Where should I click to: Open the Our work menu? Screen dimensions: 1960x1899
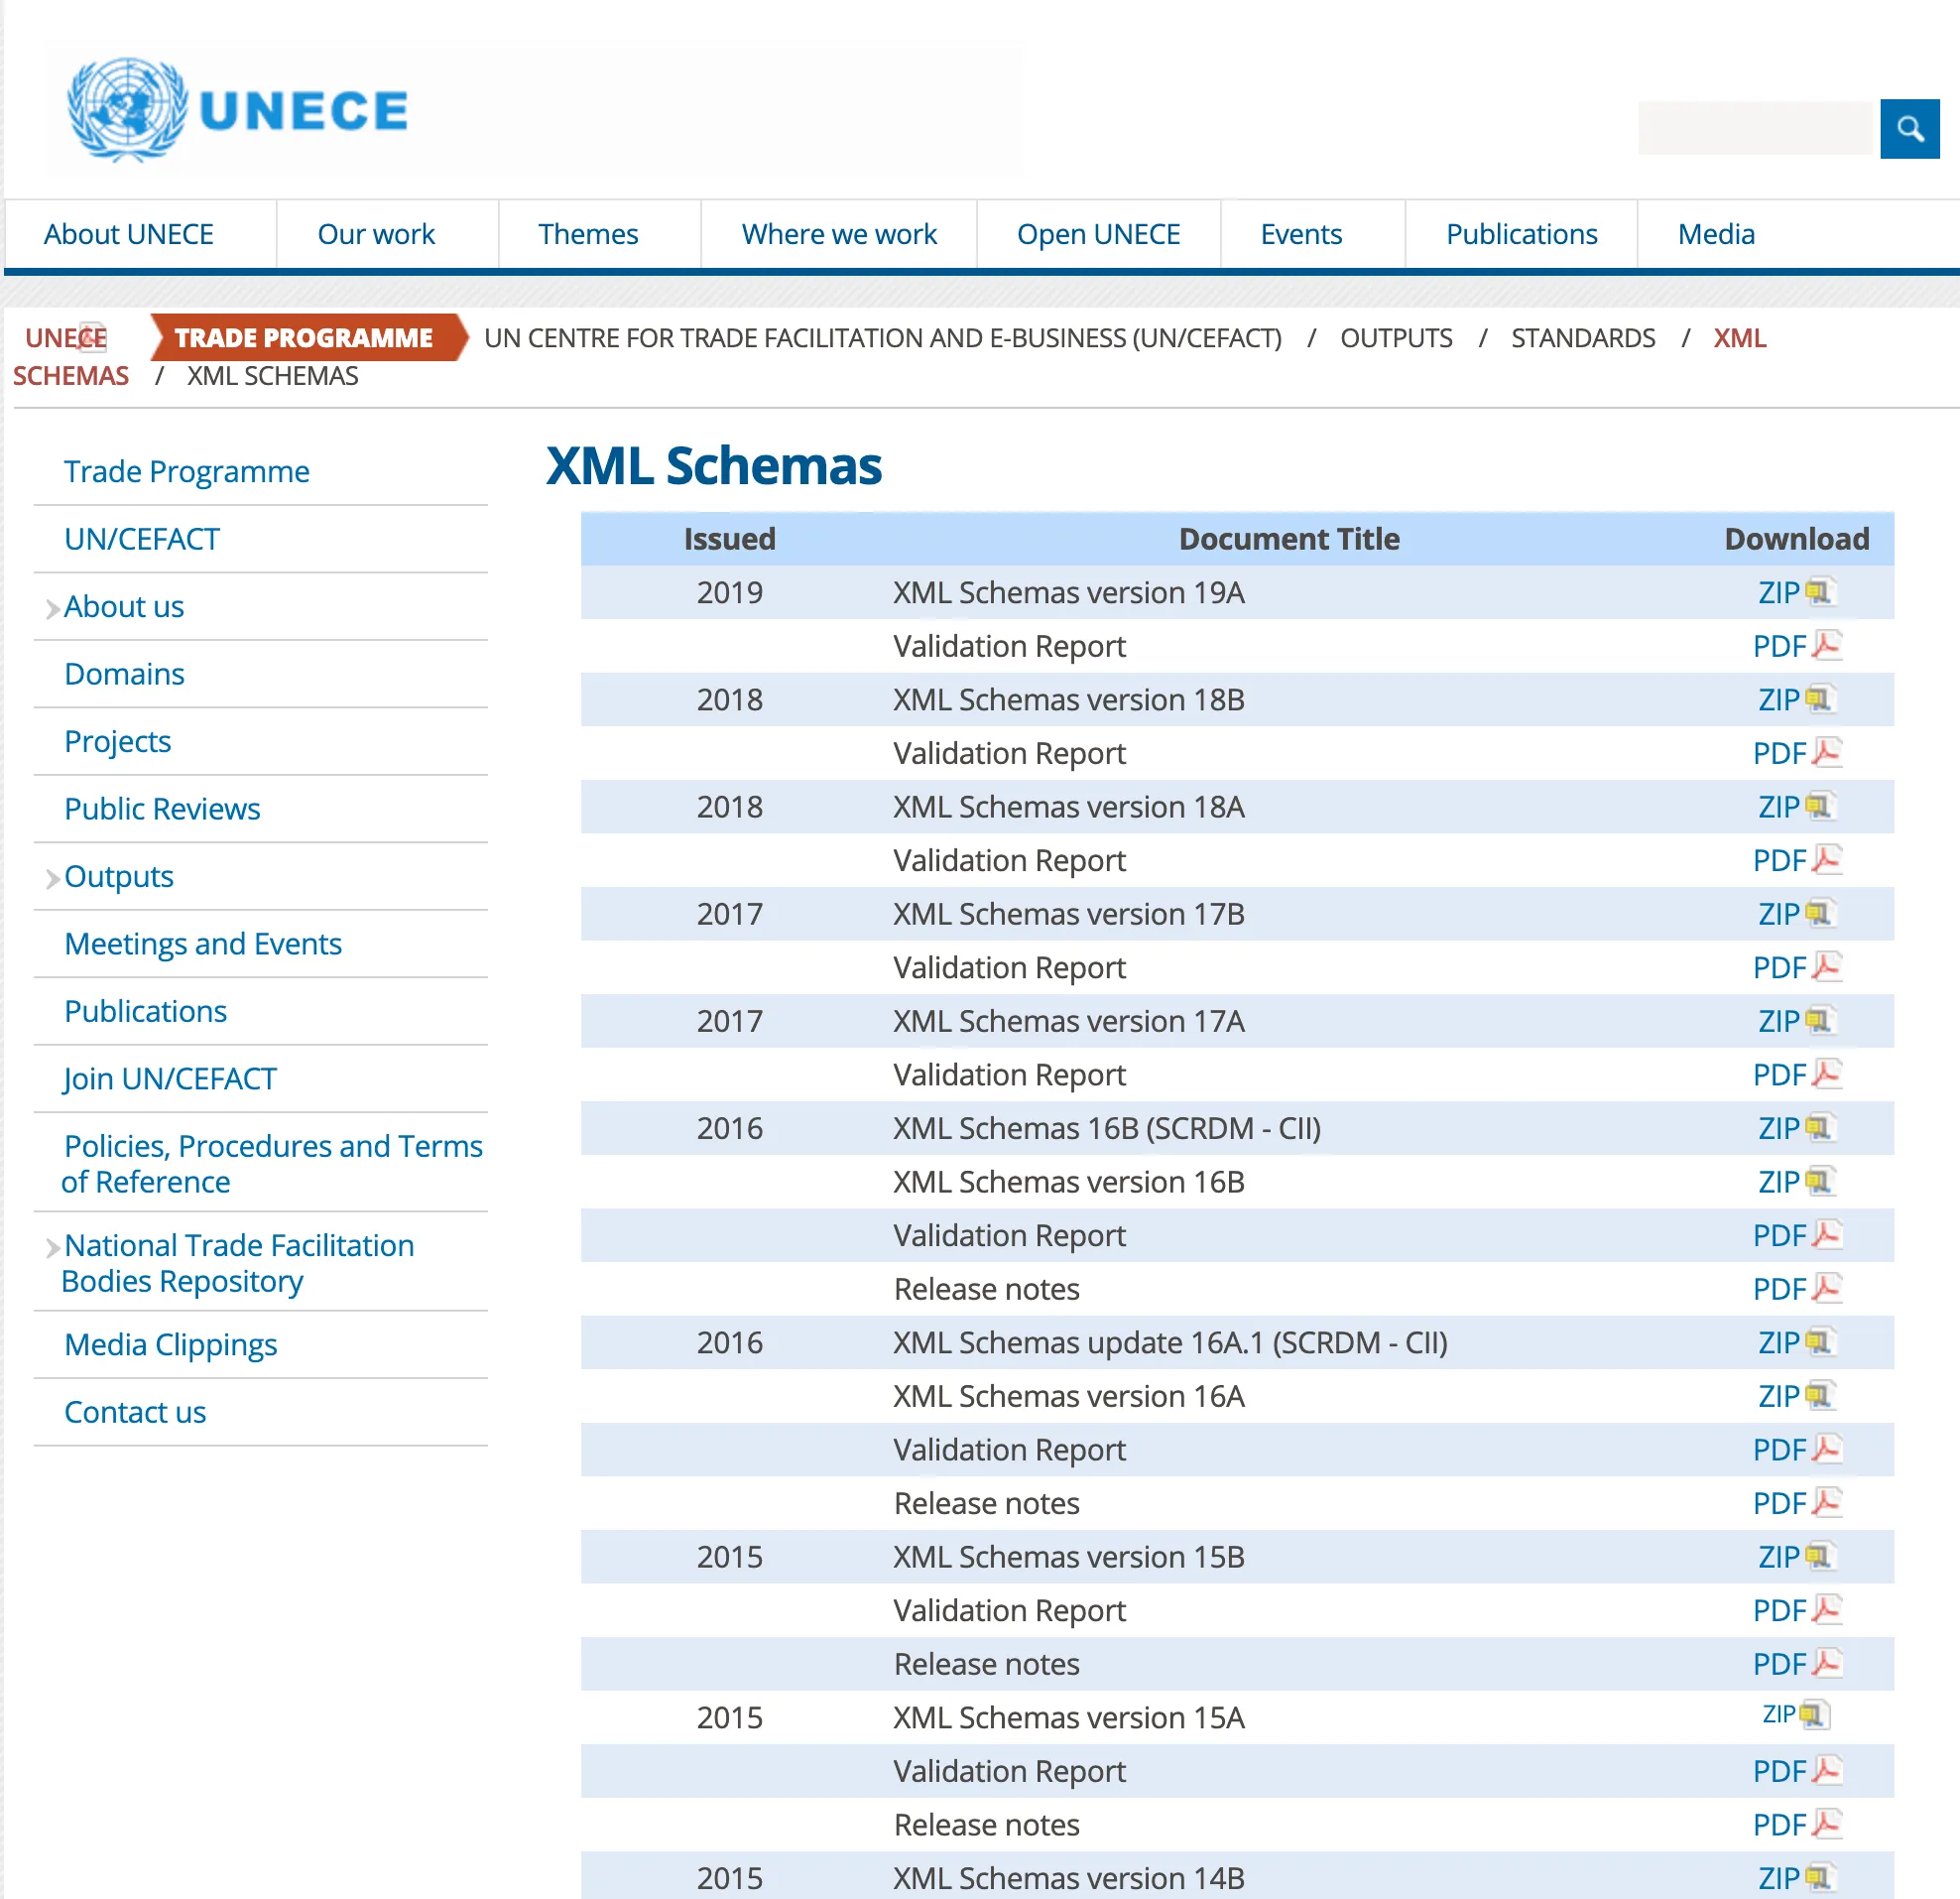376,234
